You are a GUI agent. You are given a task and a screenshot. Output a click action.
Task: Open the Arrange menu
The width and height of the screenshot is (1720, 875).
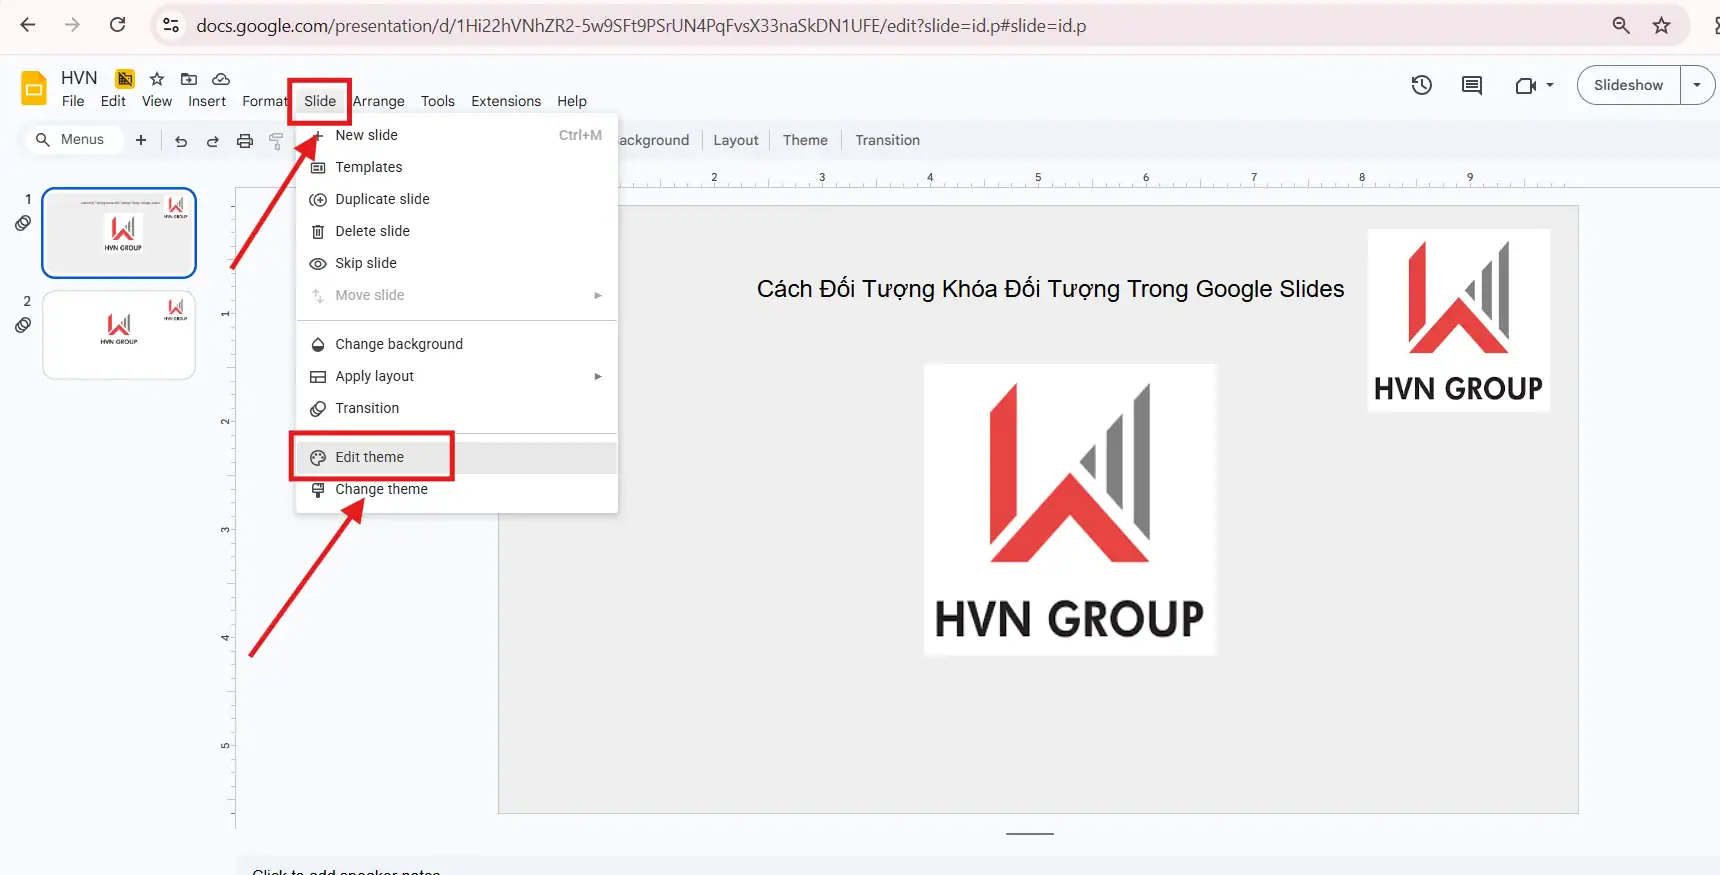tap(379, 101)
